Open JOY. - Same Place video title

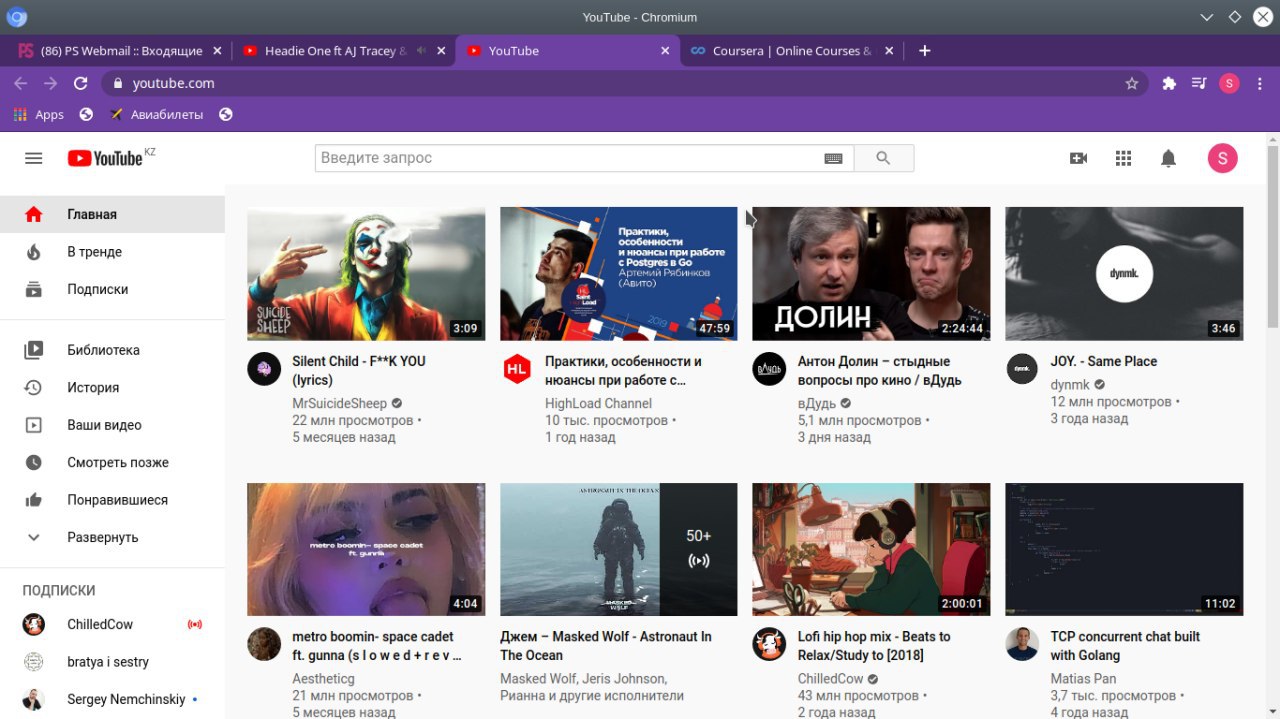(x=1104, y=361)
